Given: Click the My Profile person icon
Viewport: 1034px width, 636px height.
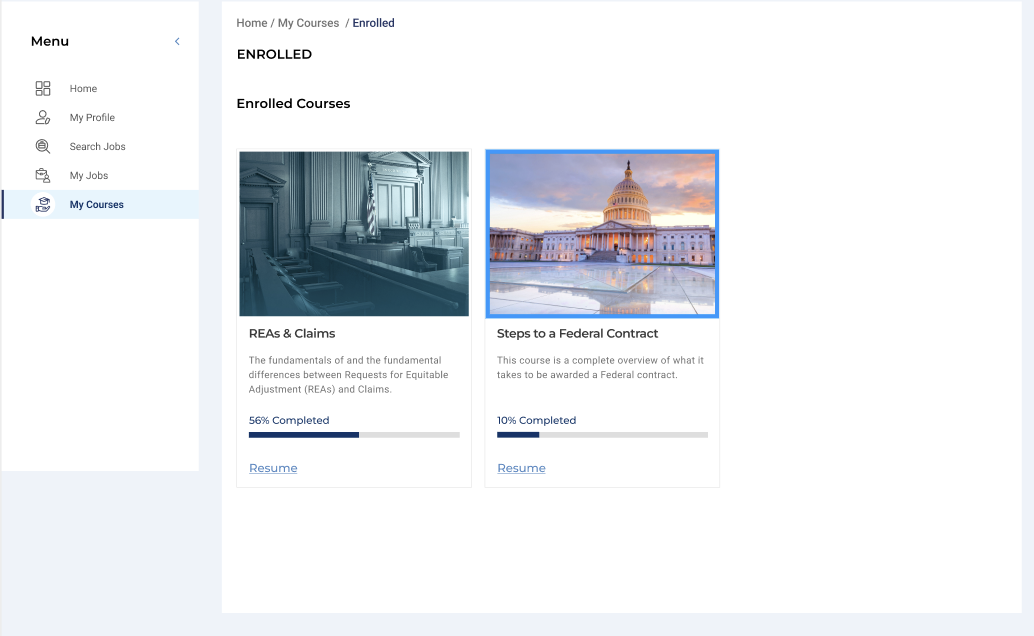Looking at the screenshot, I should coord(43,118).
